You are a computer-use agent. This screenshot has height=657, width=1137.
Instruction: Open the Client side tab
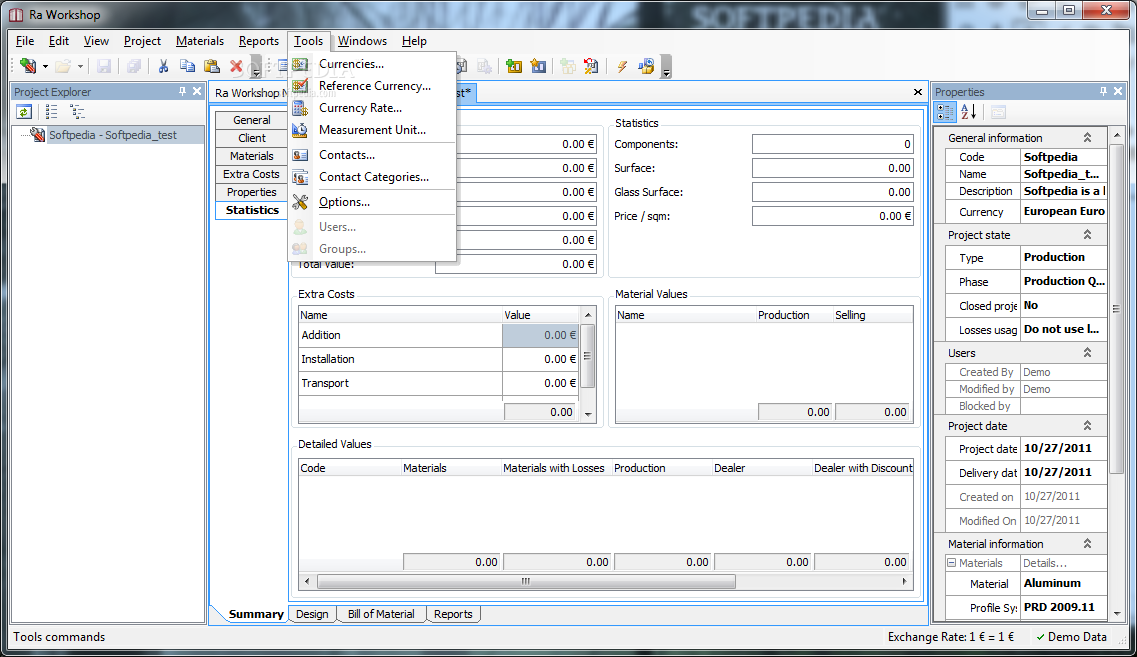click(x=252, y=139)
